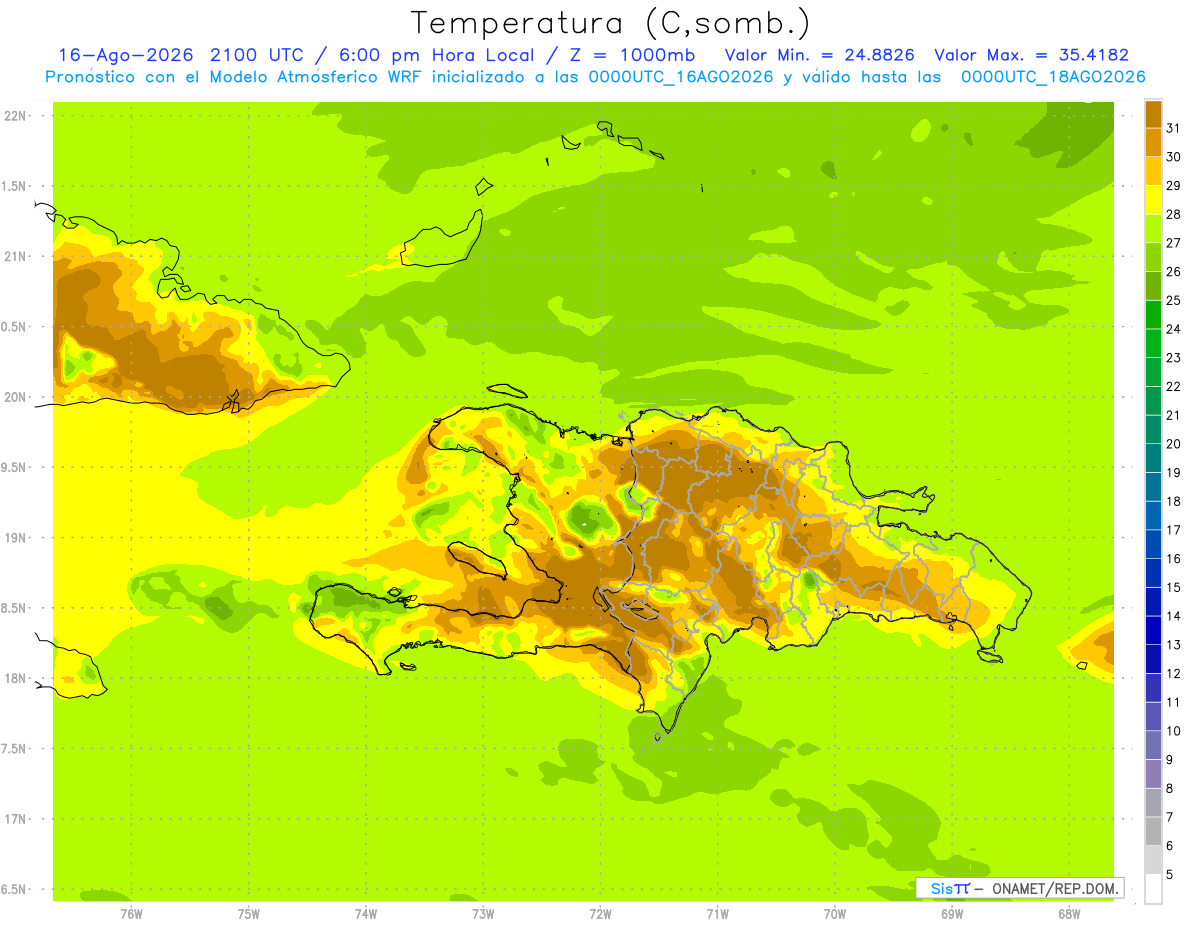Click the "Valor Min. = 24.8826" value
This screenshot has height=927, width=1200.
(x=821, y=55)
